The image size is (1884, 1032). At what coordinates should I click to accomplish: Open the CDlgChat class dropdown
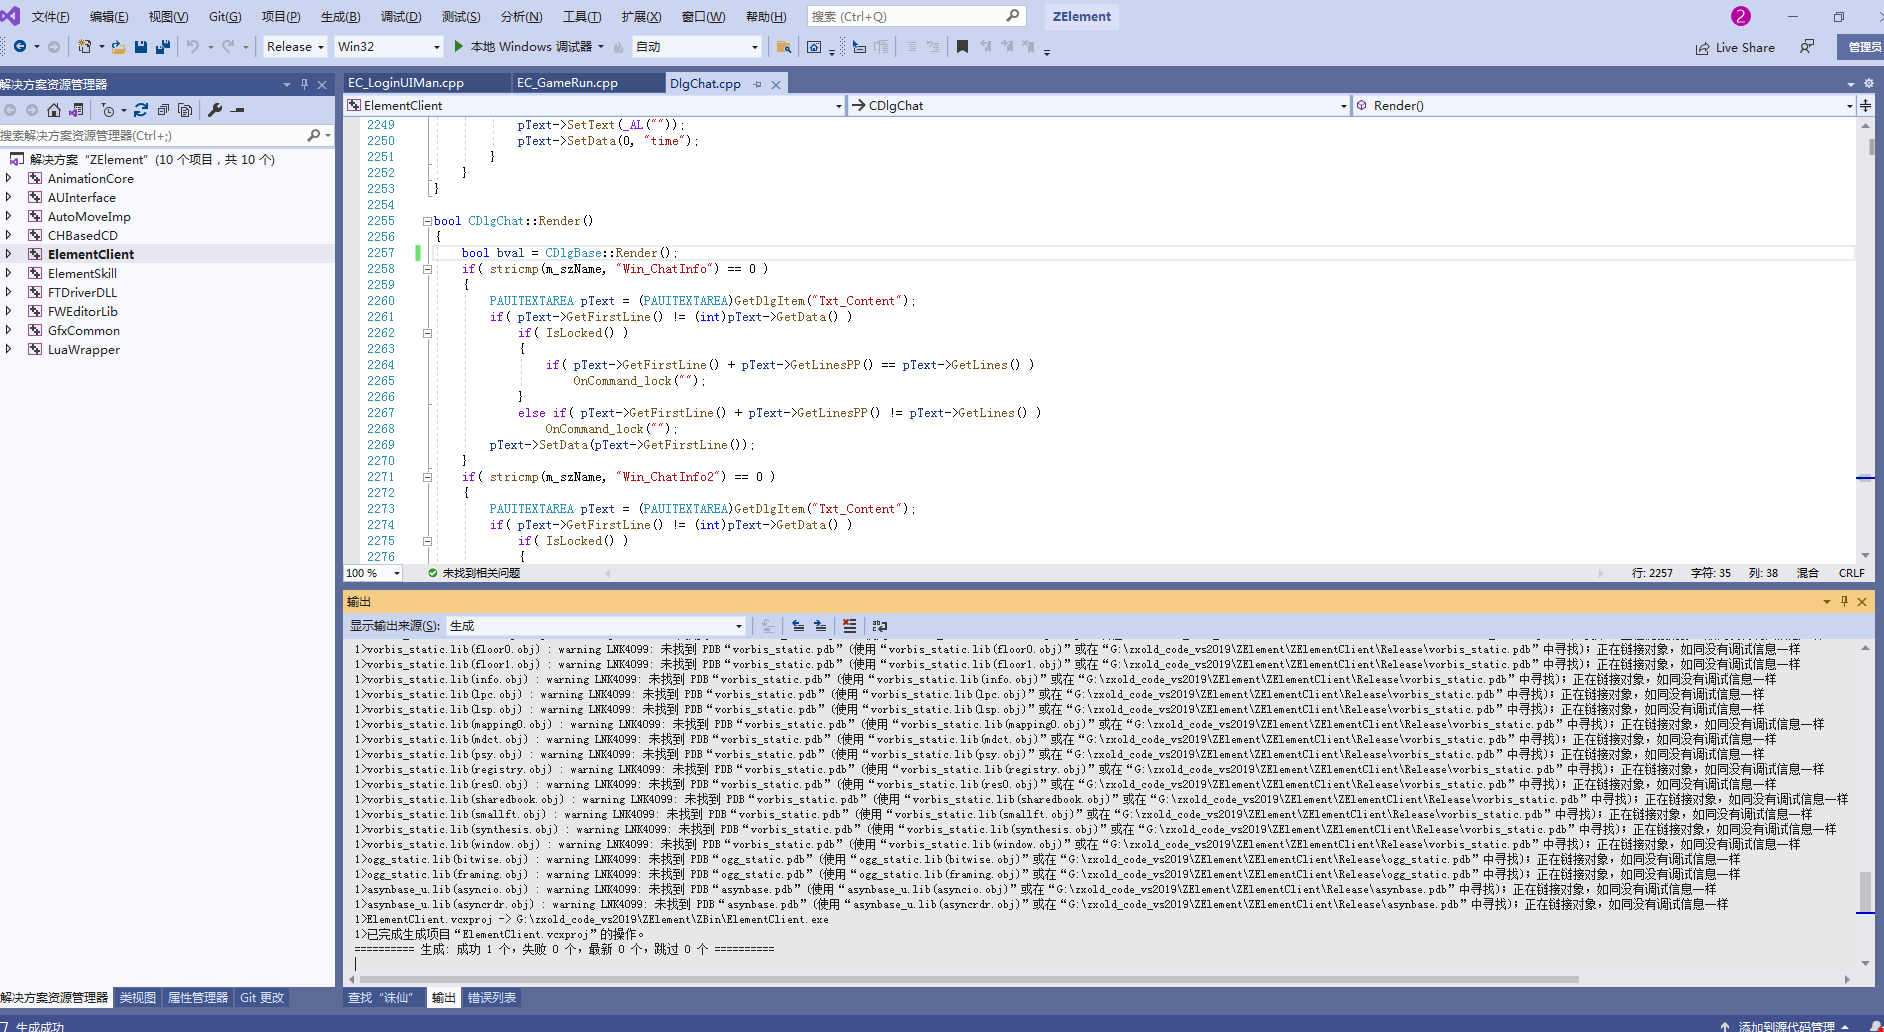pyautogui.click(x=1100, y=105)
